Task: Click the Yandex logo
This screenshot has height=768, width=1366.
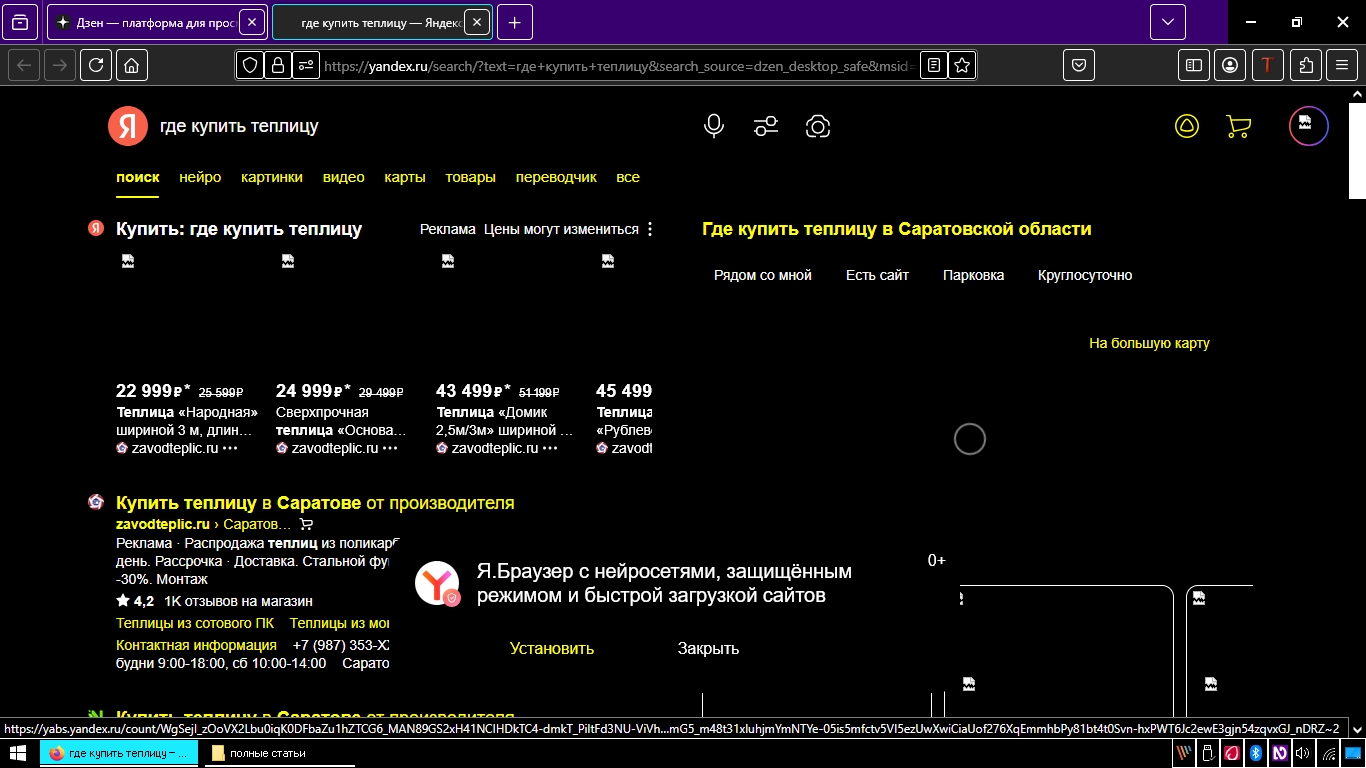Action: (x=128, y=126)
